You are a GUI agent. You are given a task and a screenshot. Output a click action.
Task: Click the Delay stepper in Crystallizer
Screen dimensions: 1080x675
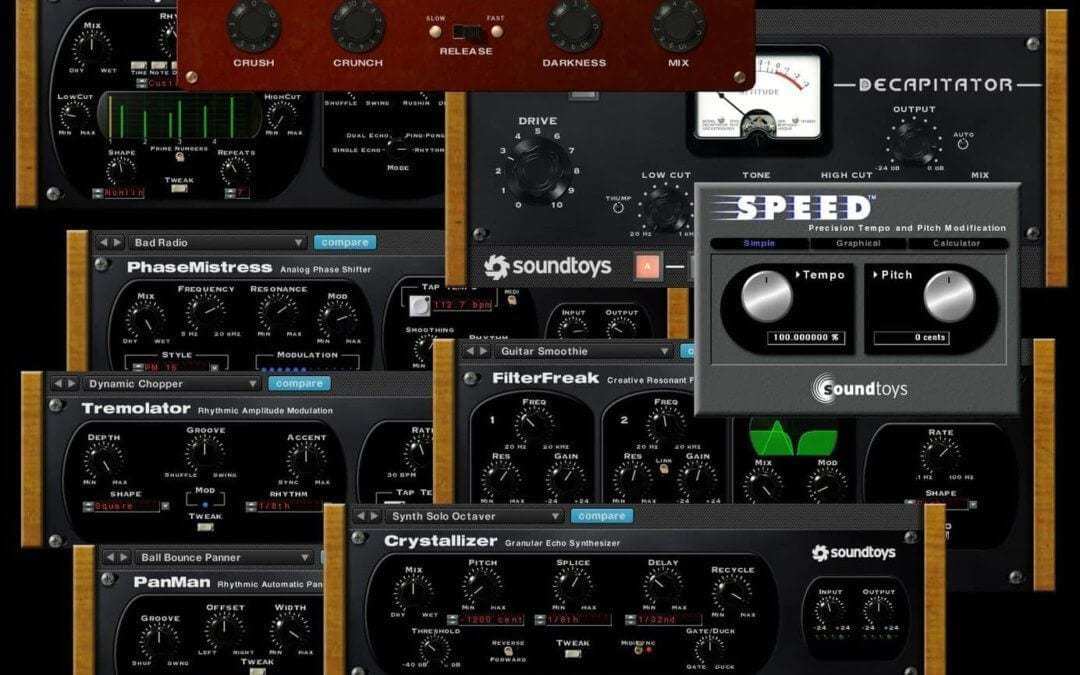click(630, 619)
